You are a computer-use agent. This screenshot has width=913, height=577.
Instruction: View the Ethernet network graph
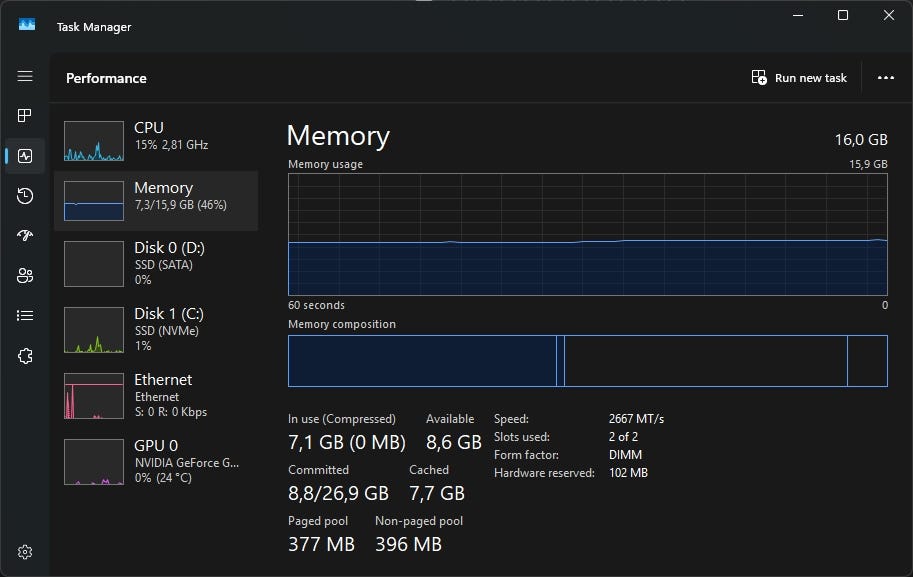click(156, 395)
